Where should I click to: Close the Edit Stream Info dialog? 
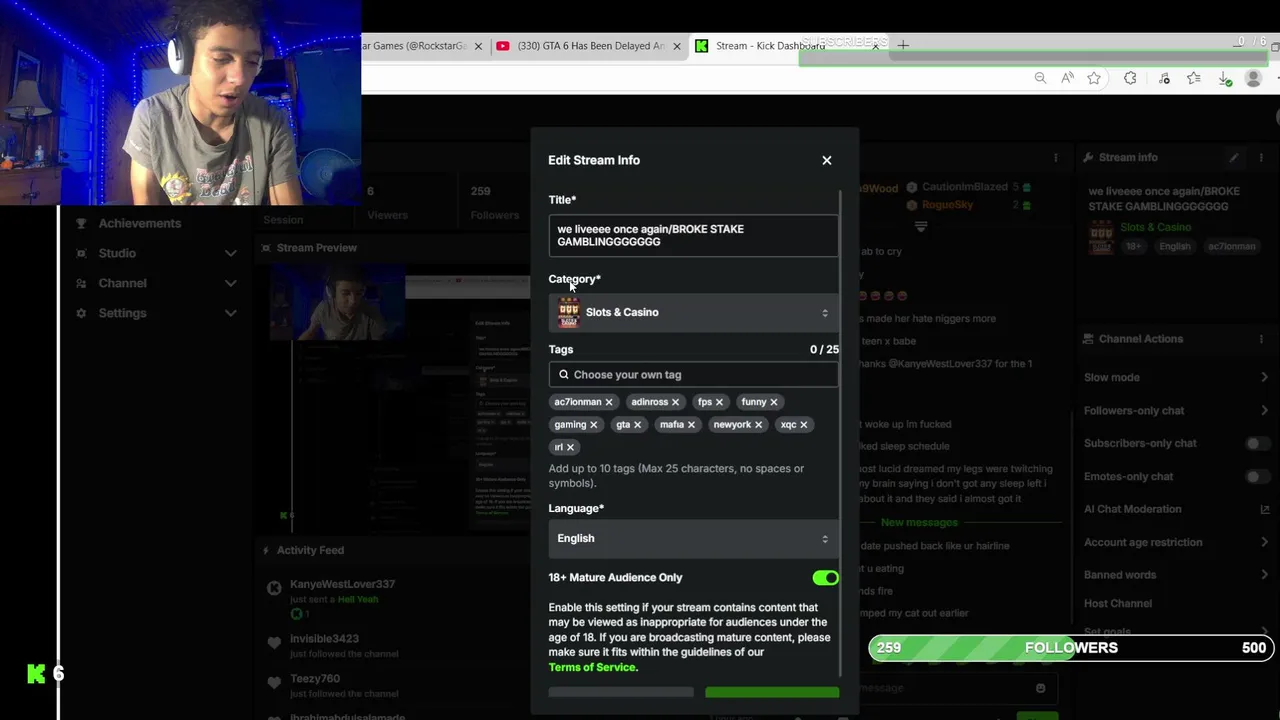pyautogui.click(x=826, y=160)
